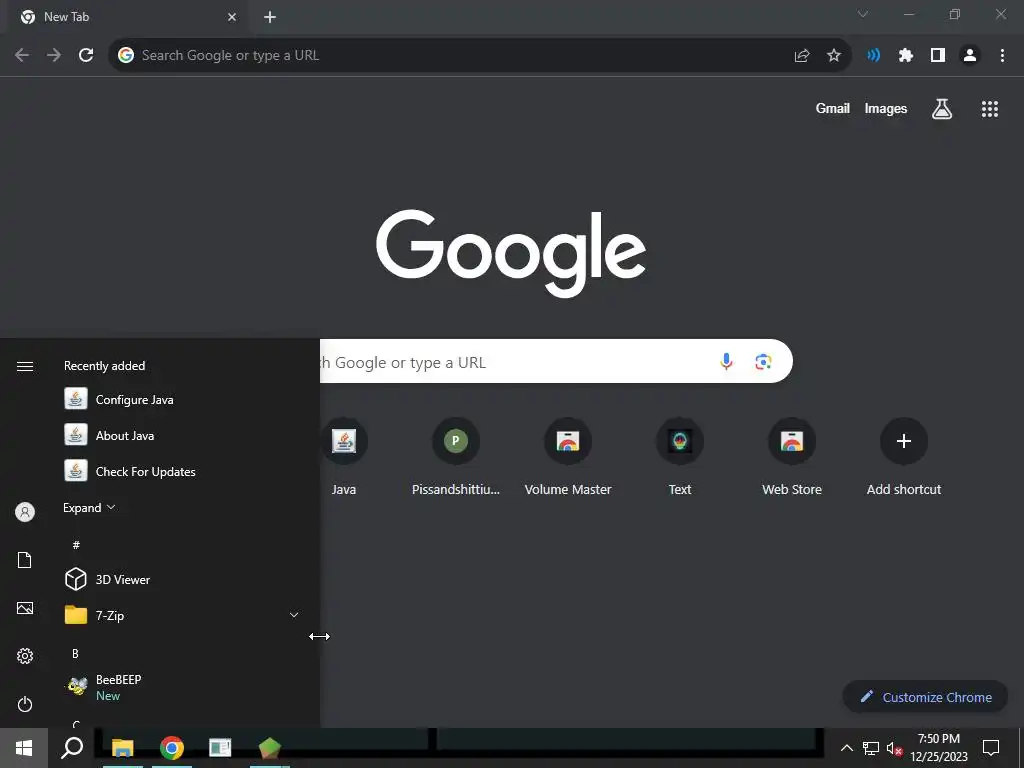Bookmark this tab with the star icon
Image resolution: width=1024 pixels, height=768 pixels.
coord(834,55)
